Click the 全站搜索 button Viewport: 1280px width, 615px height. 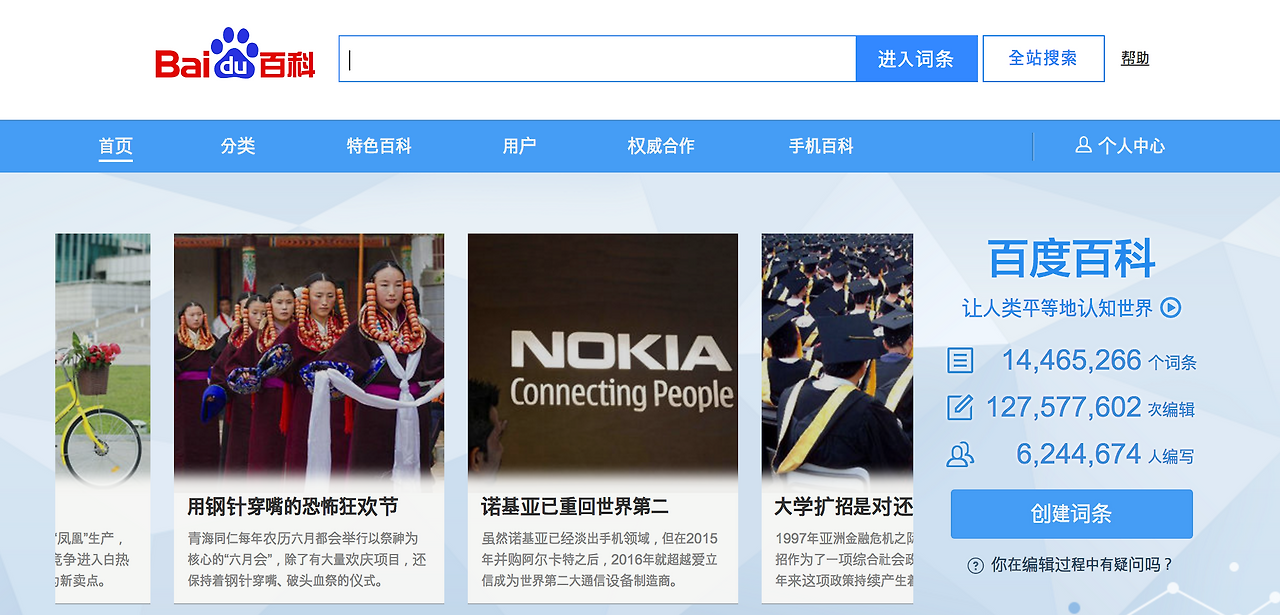[x=1044, y=58]
